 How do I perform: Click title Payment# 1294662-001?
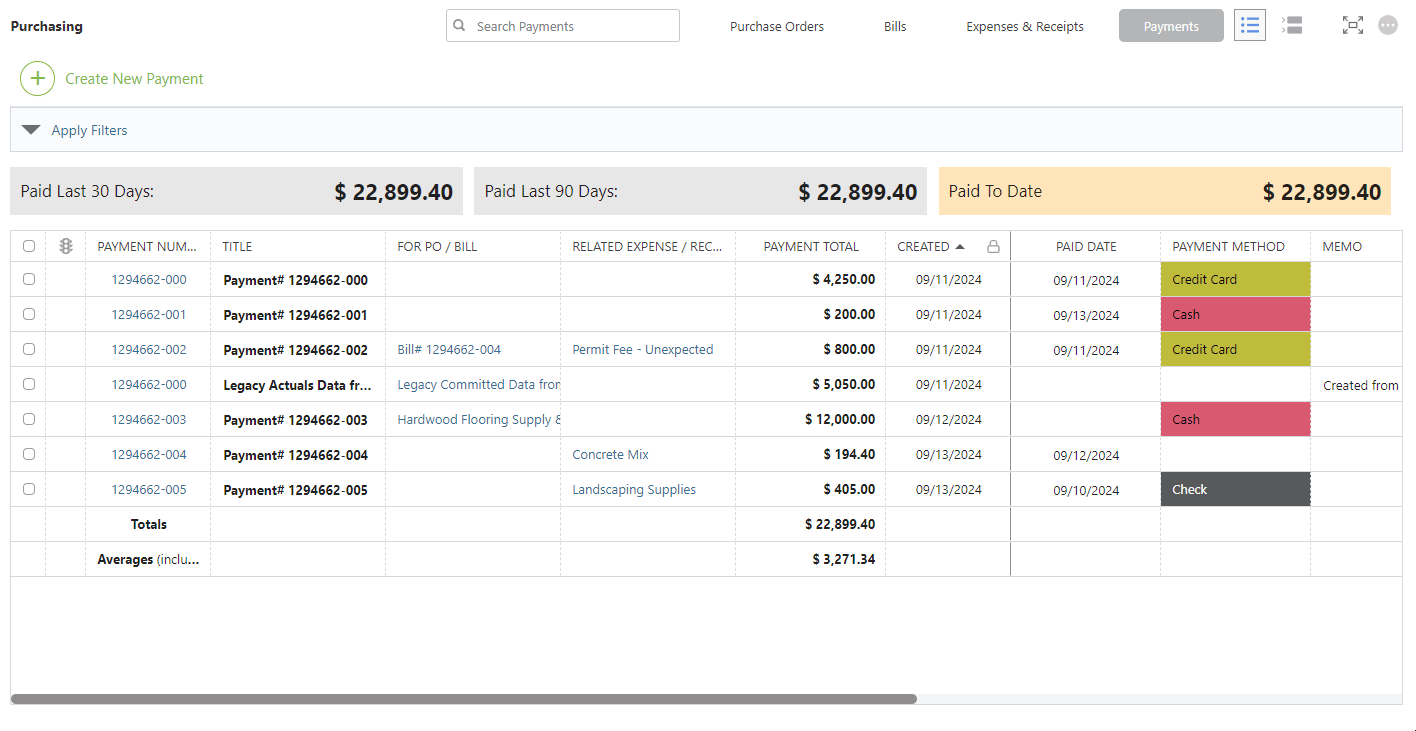(x=296, y=315)
